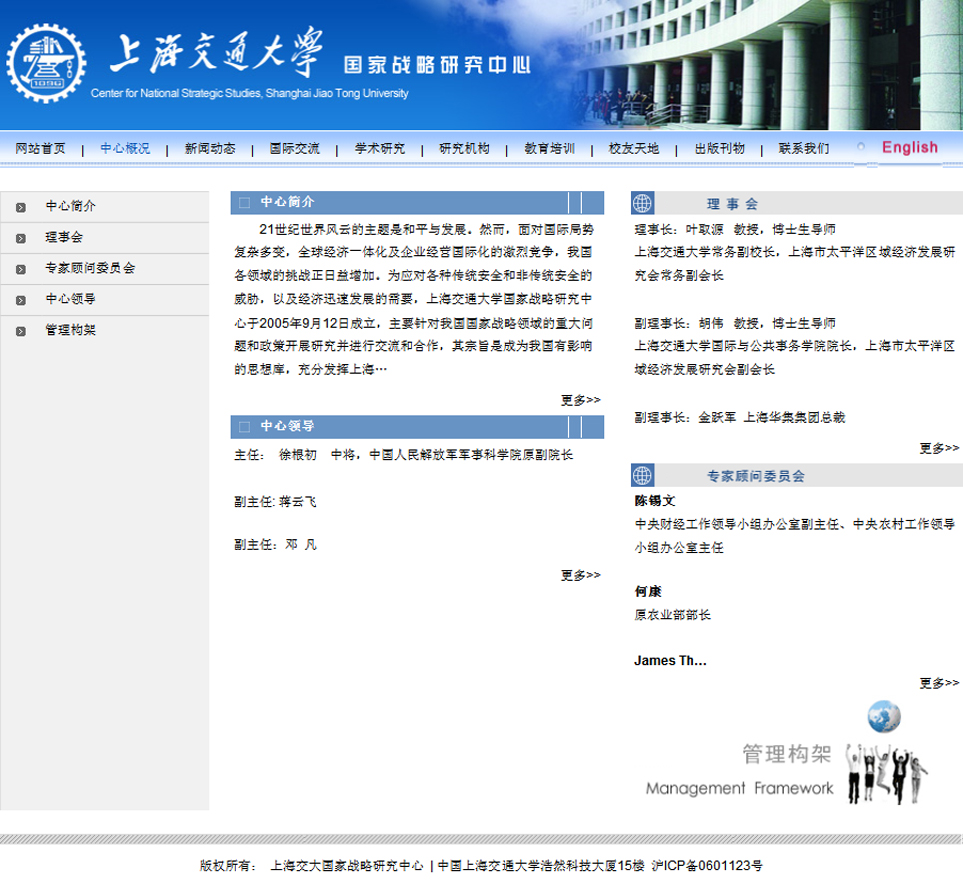
Task: Click 更多>> under 中心简介 section
Action: click(x=580, y=401)
